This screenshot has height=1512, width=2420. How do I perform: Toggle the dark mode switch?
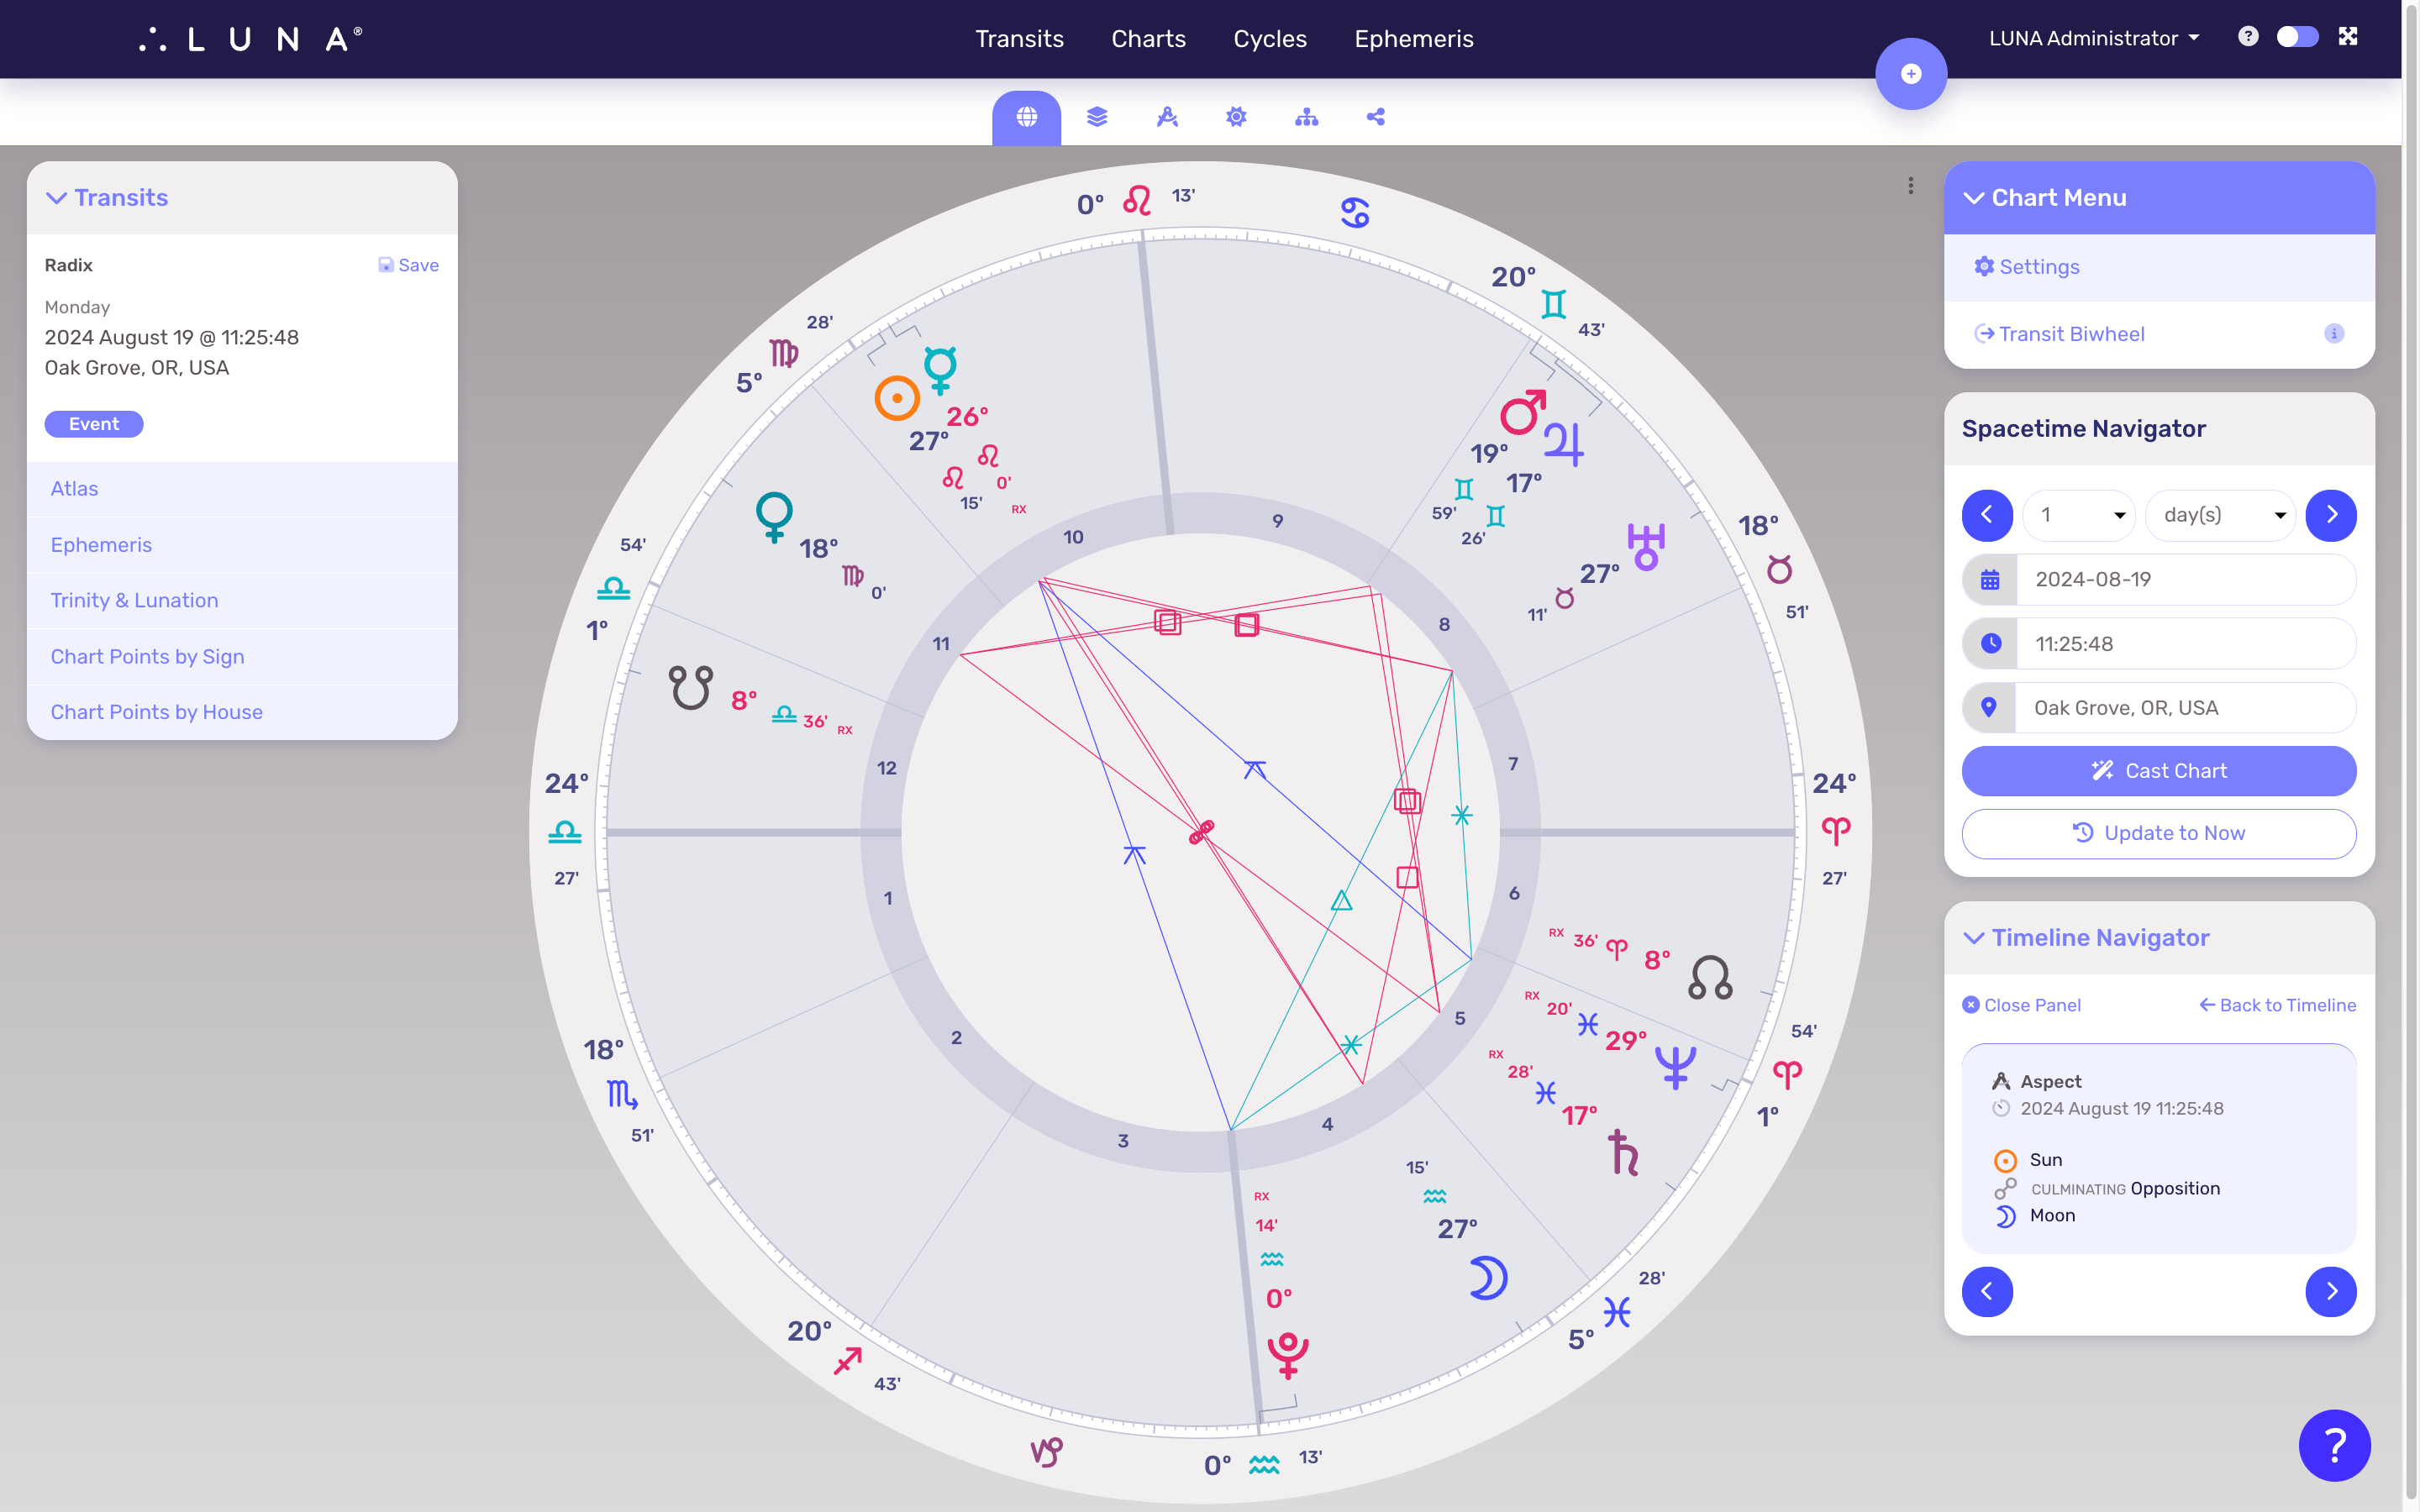point(2297,37)
